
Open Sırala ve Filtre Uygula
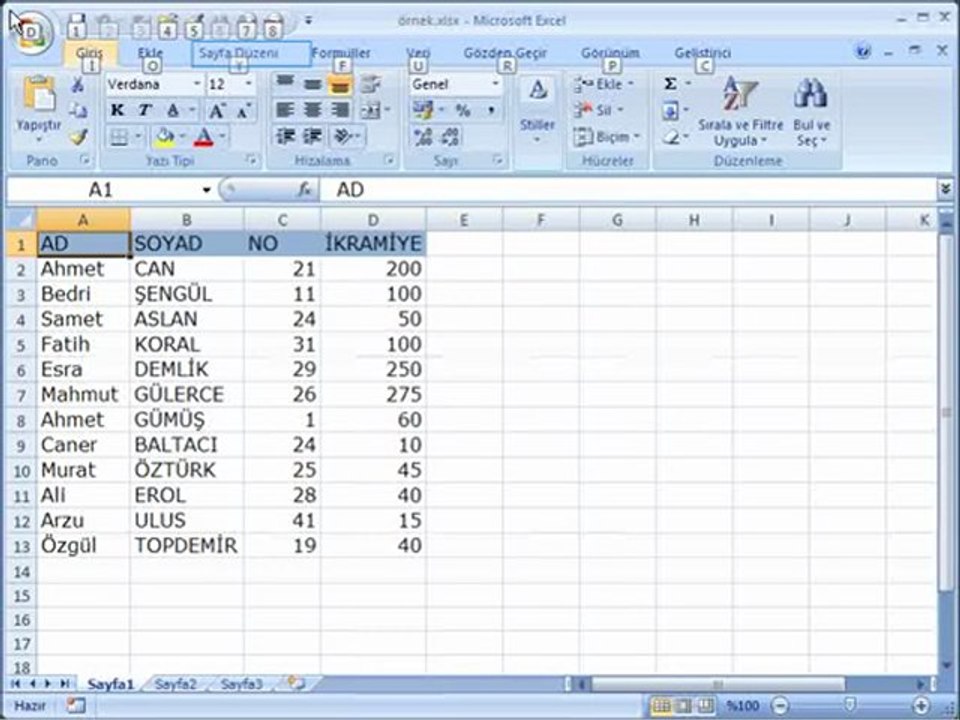[741, 111]
